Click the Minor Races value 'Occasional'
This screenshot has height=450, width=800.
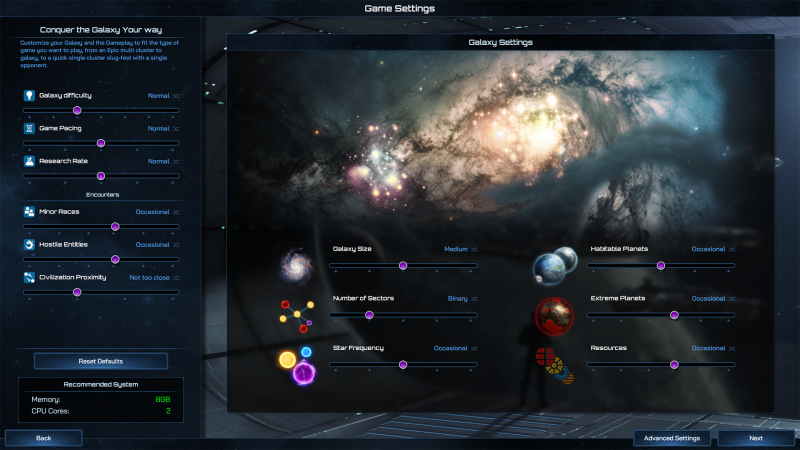(x=152, y=212)
